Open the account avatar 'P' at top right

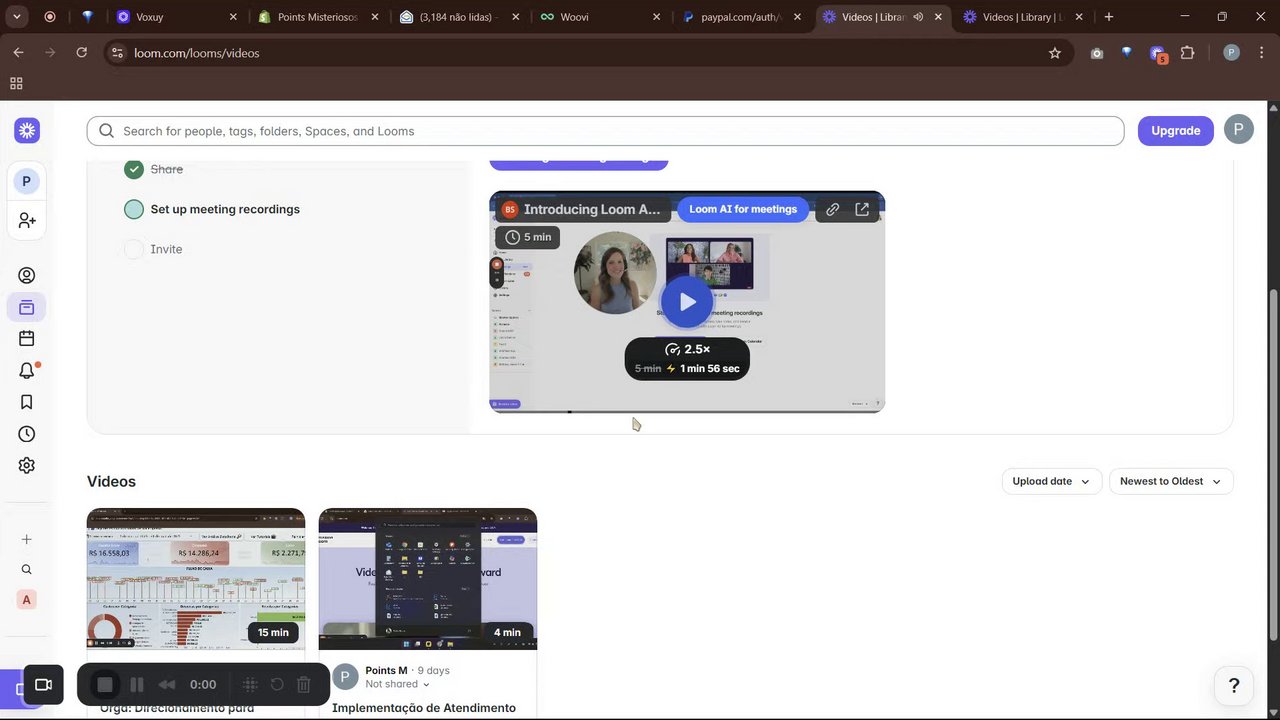[x=1239, y=130]
